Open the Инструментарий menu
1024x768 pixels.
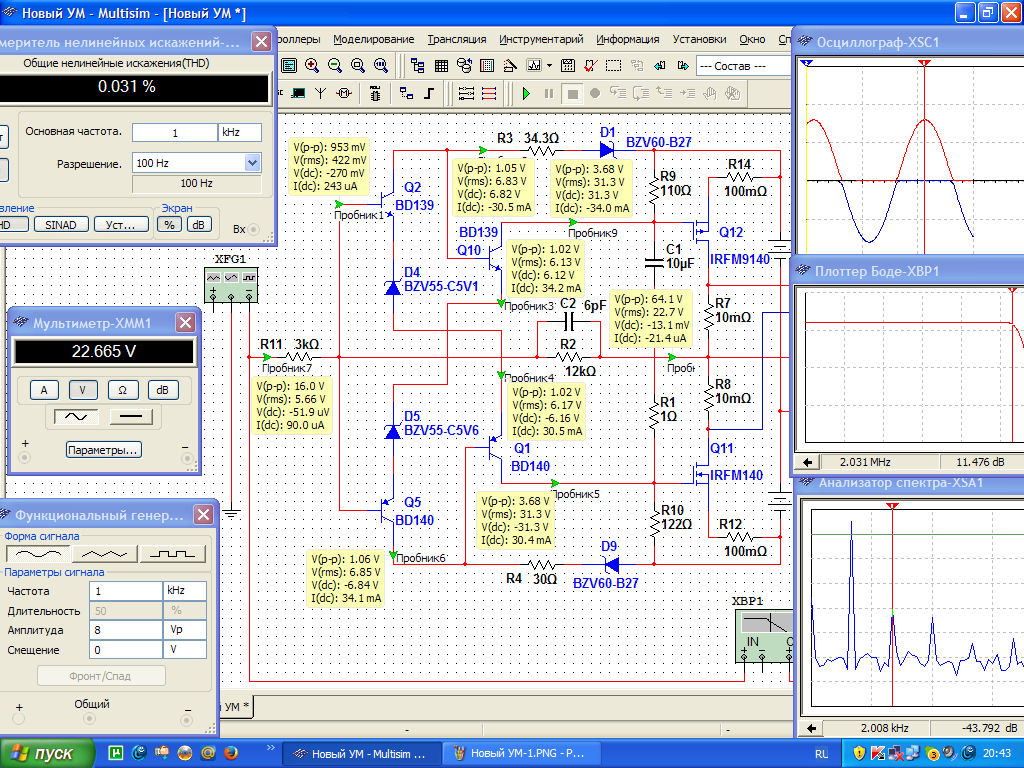point(541,39)
